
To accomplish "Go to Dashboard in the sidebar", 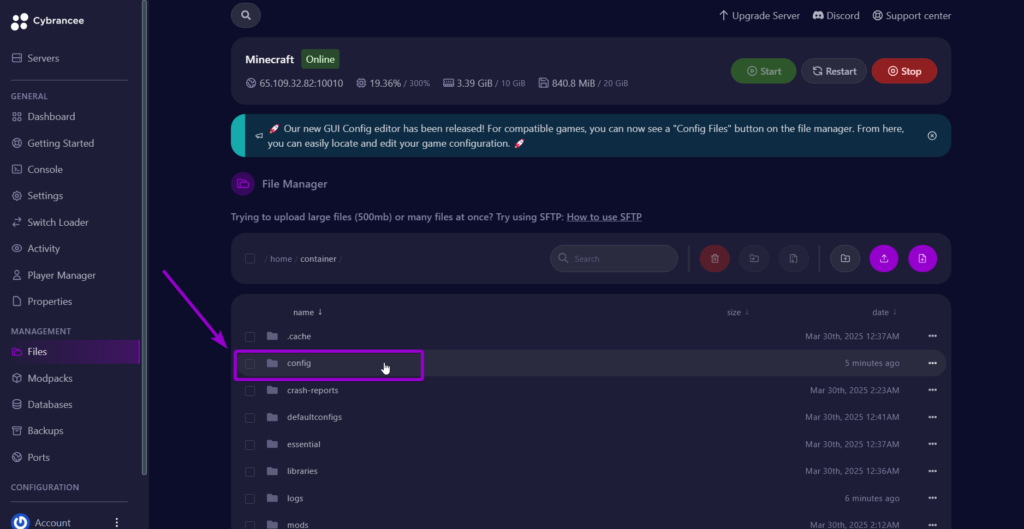I will click(x=43, y=116).
